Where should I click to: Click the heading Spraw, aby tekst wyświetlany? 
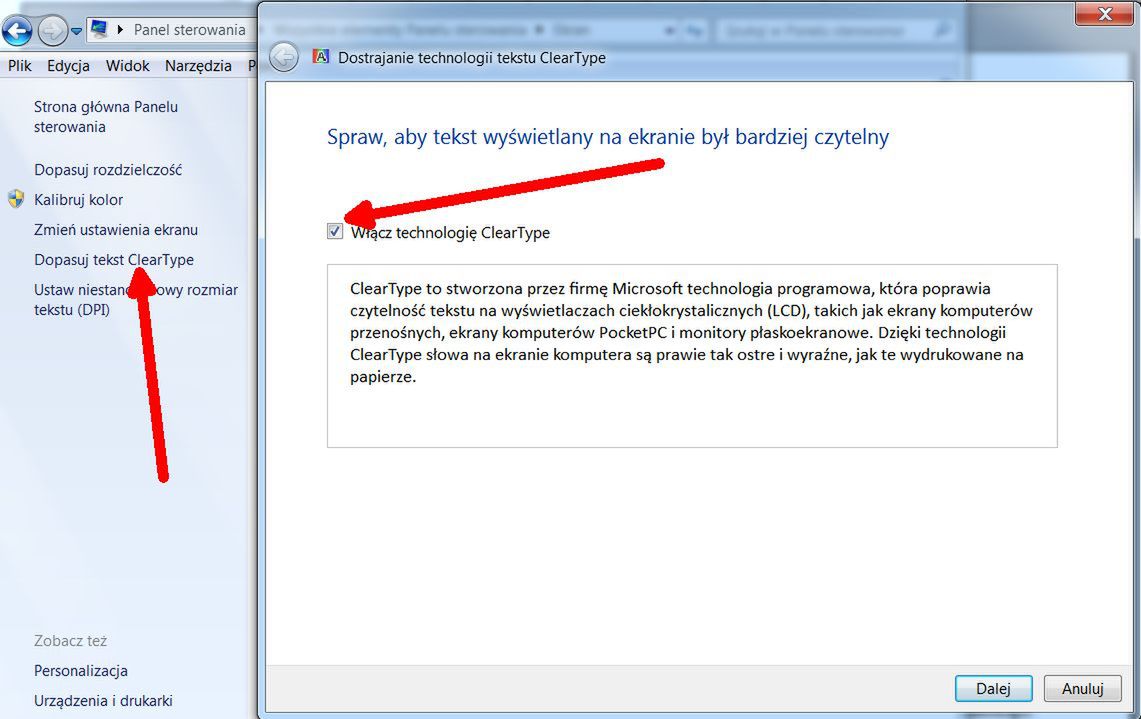click(x=608, y=137)
